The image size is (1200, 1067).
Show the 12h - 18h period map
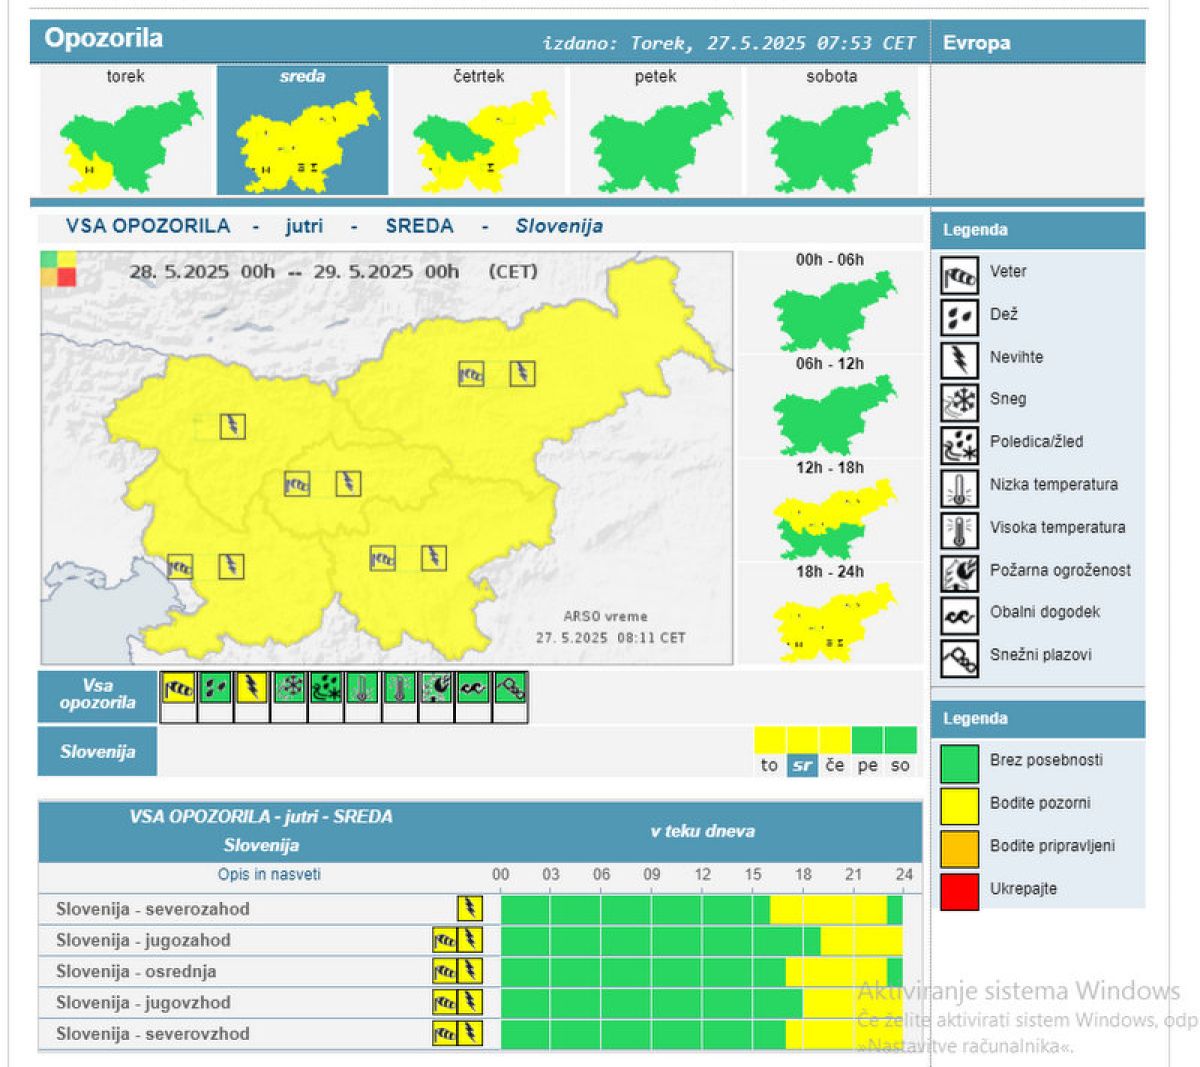point(831,510)
